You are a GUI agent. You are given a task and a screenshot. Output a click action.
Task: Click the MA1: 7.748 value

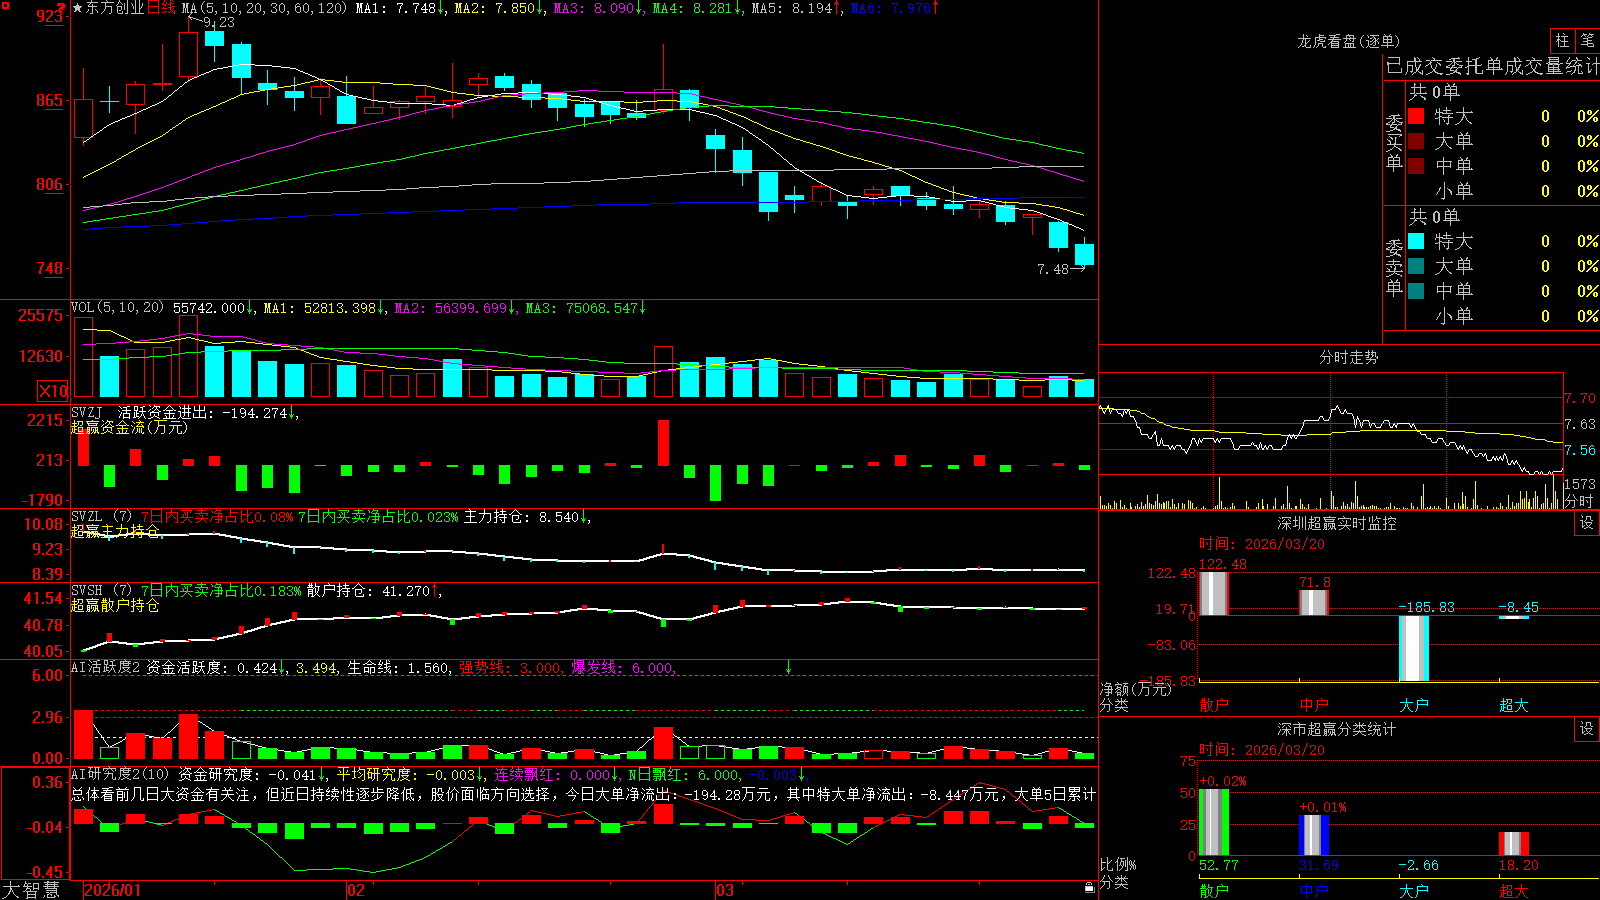(x=396, y=8)
